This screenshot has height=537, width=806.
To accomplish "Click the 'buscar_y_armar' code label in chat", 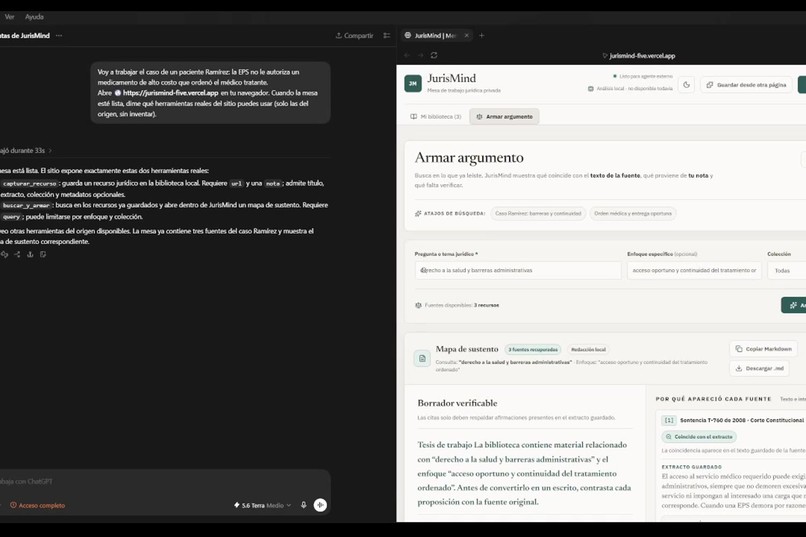I will point(26,206).
